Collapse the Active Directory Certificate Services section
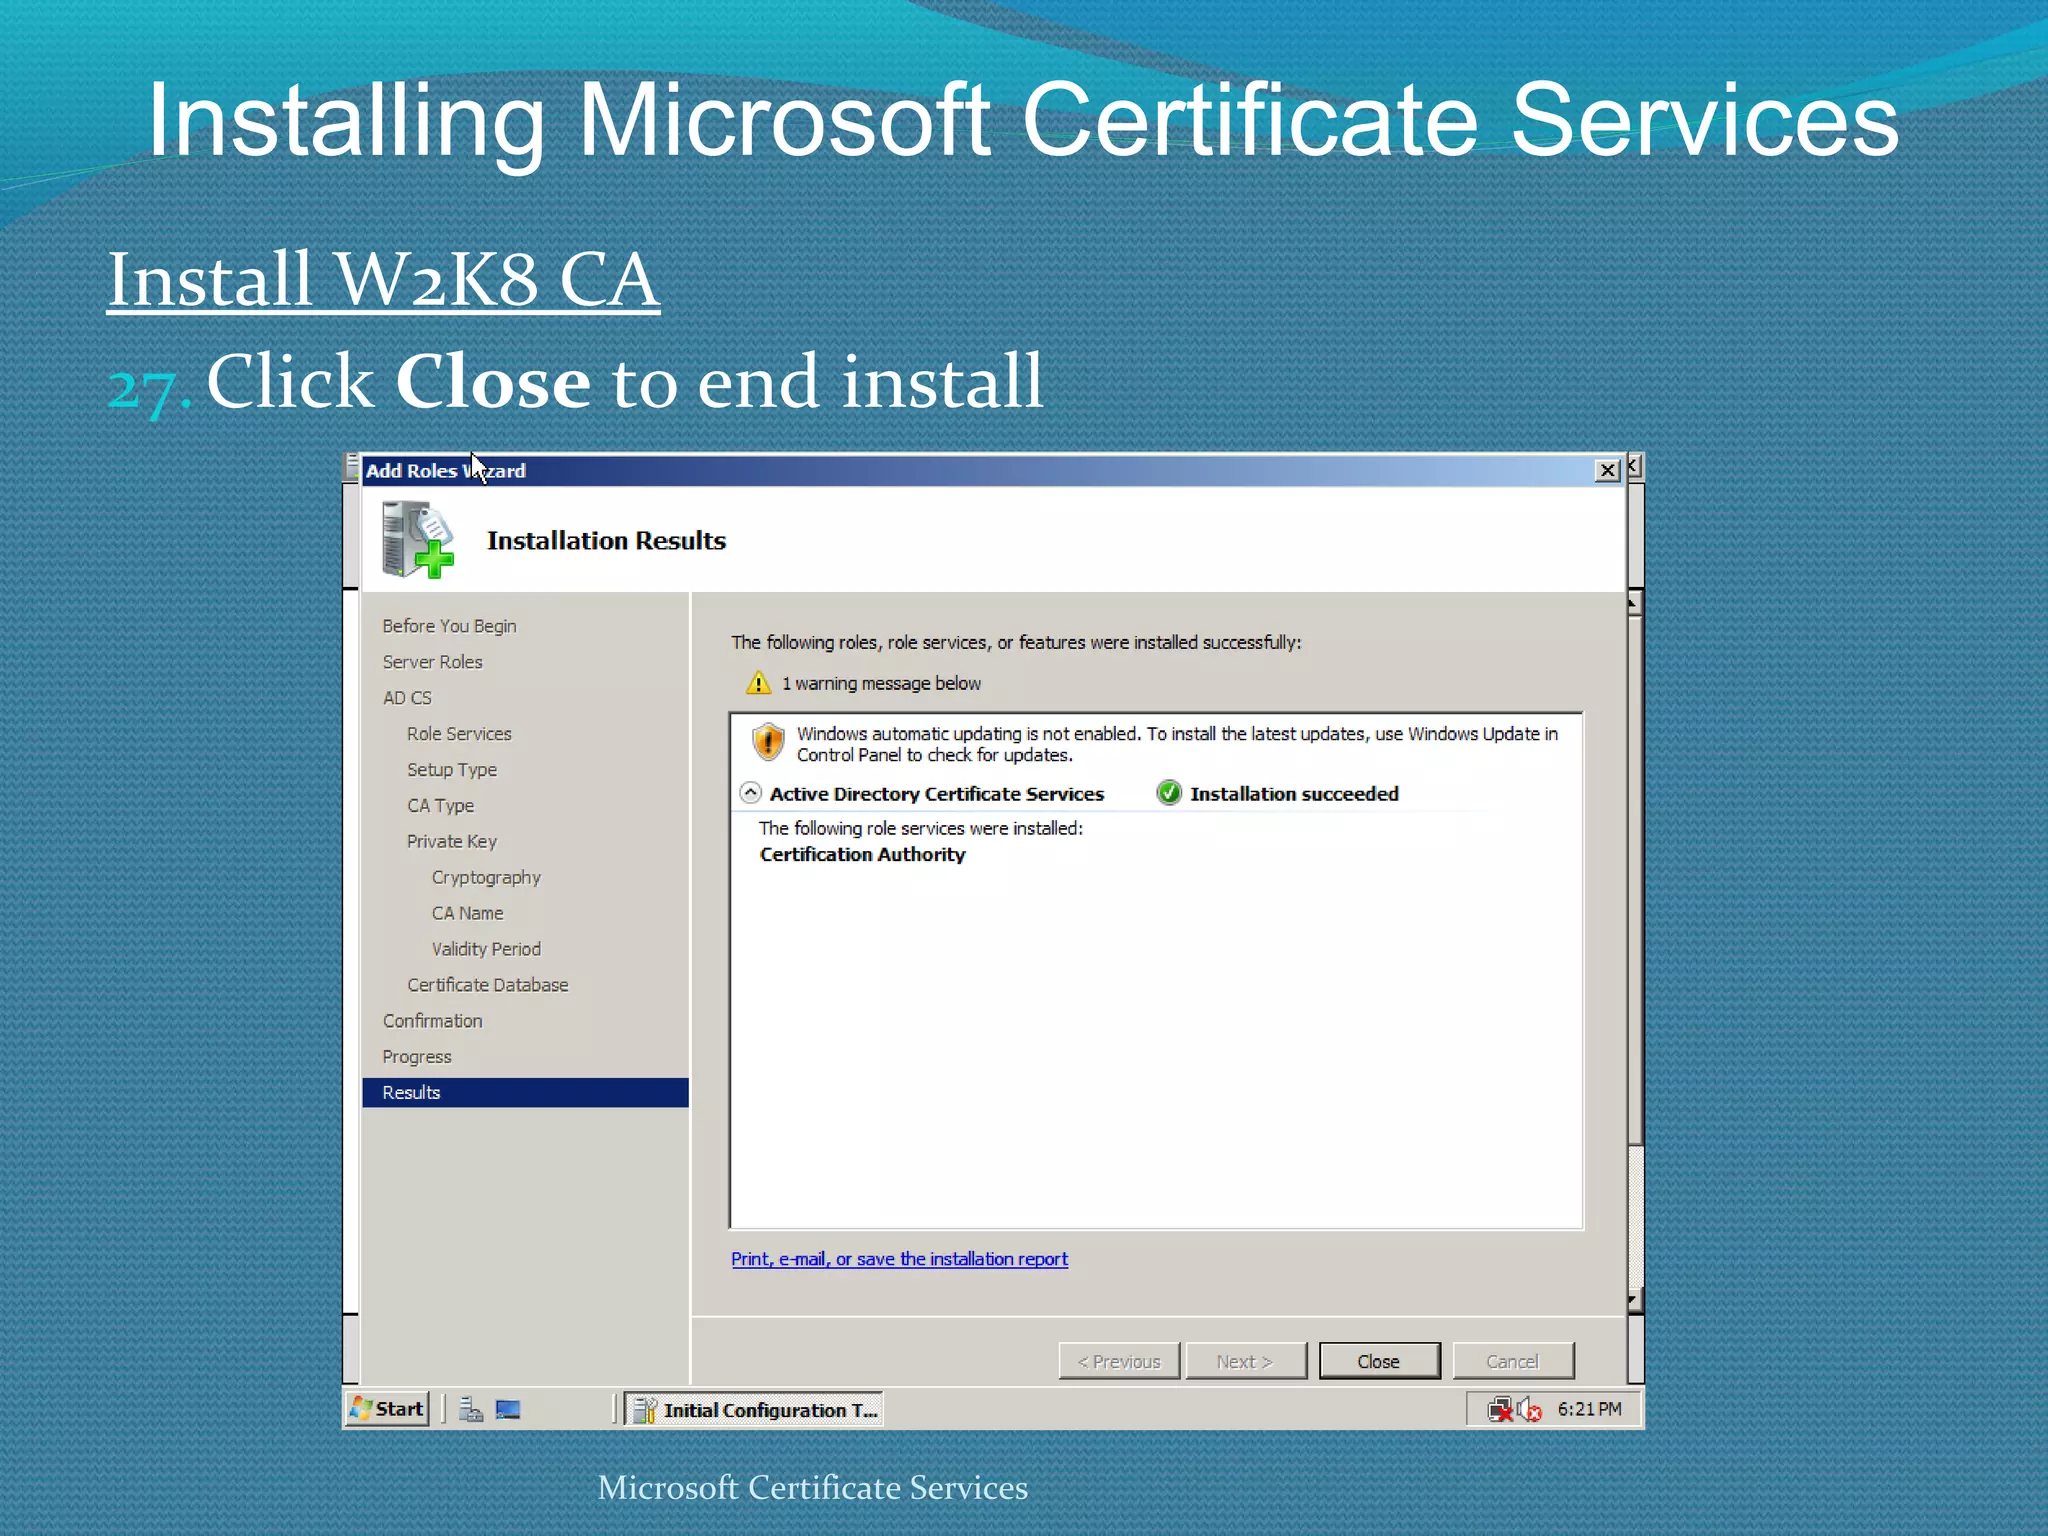 pos(750,793)
